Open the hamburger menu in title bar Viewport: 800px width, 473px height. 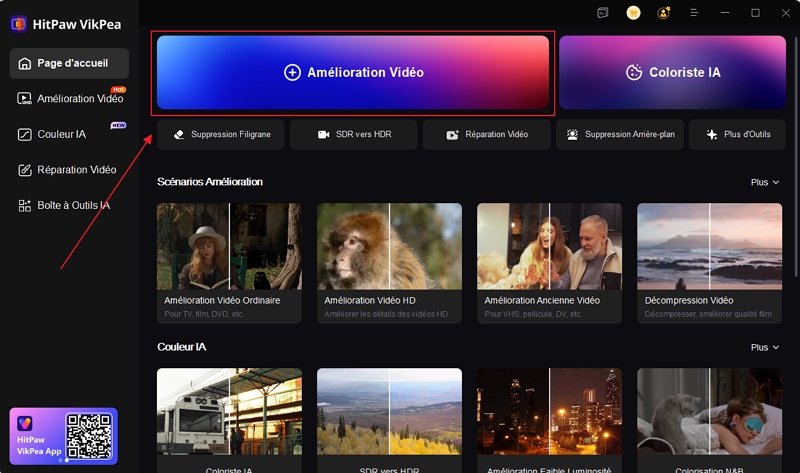tap(694, 13)
